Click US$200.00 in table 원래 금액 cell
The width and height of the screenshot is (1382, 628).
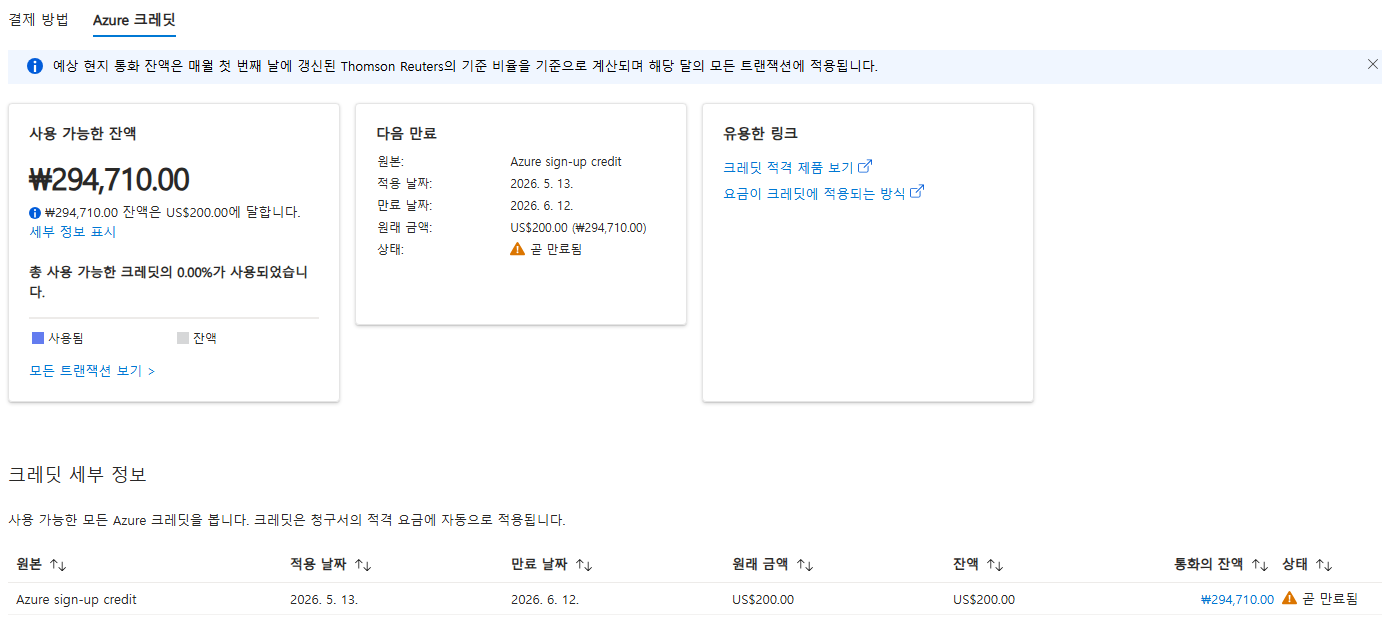763,600
